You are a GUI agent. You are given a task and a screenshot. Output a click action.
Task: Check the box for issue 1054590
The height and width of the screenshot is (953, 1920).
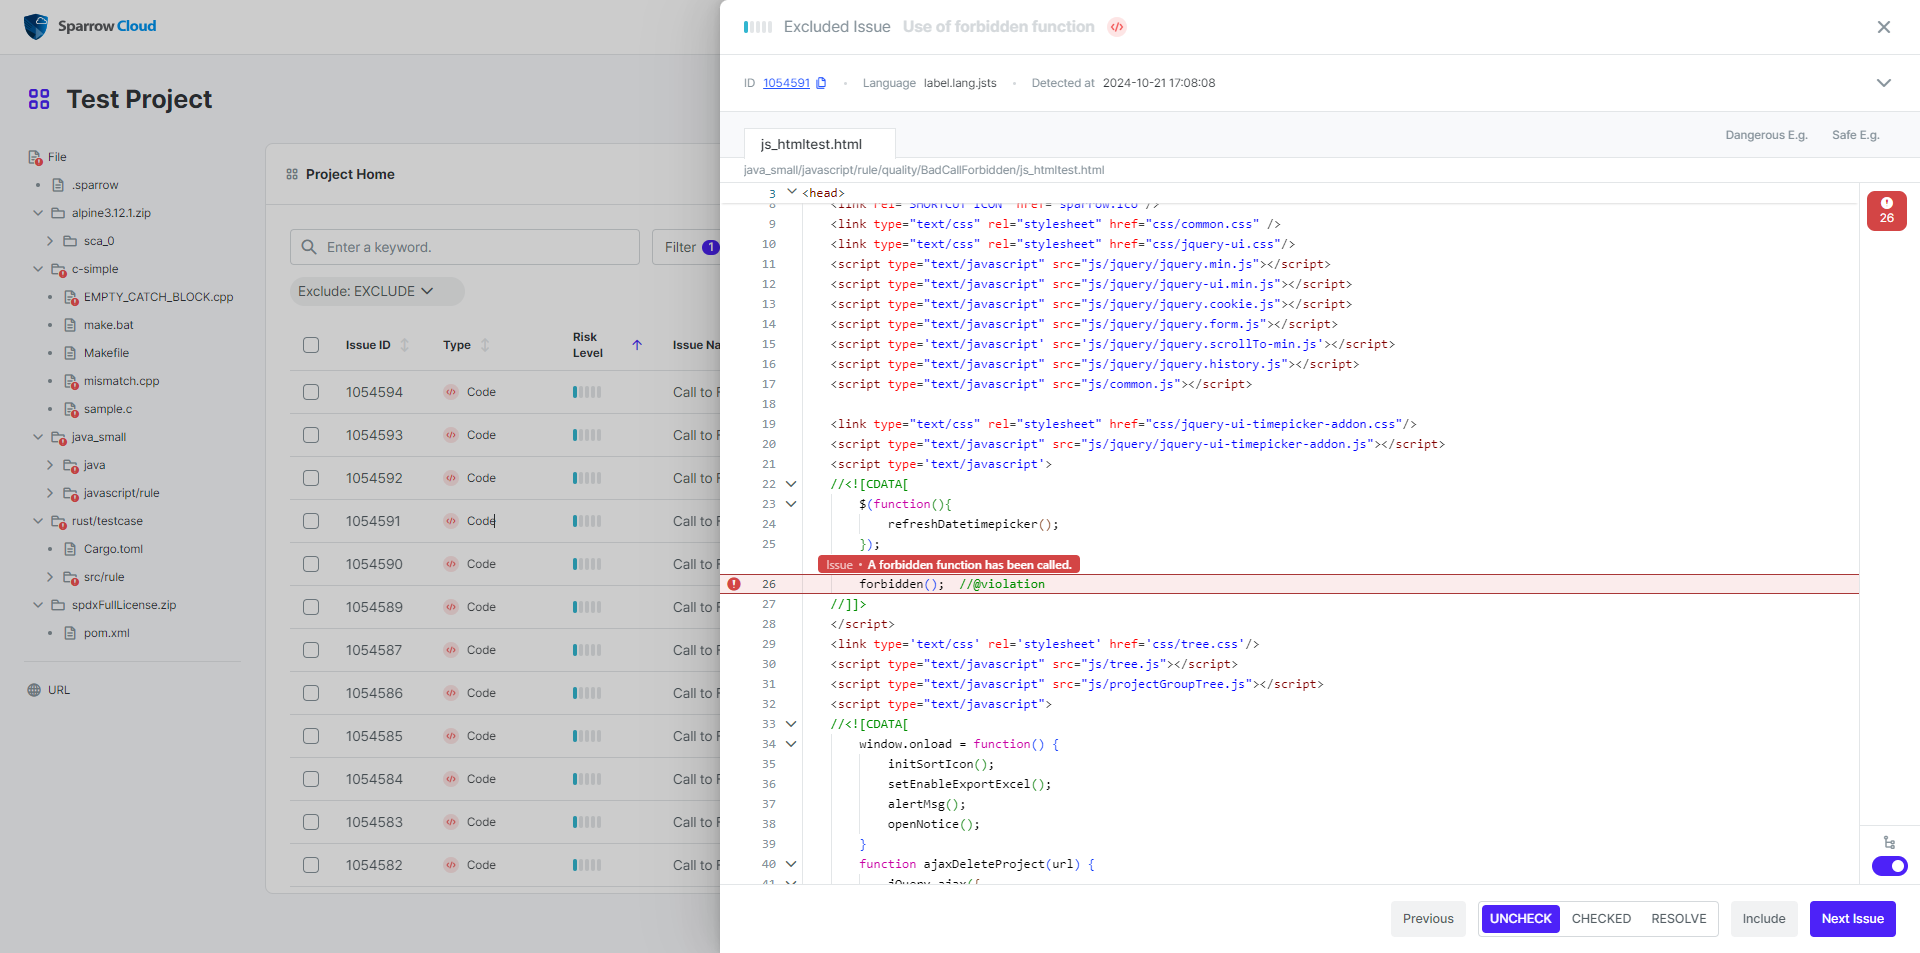(311, 564)
